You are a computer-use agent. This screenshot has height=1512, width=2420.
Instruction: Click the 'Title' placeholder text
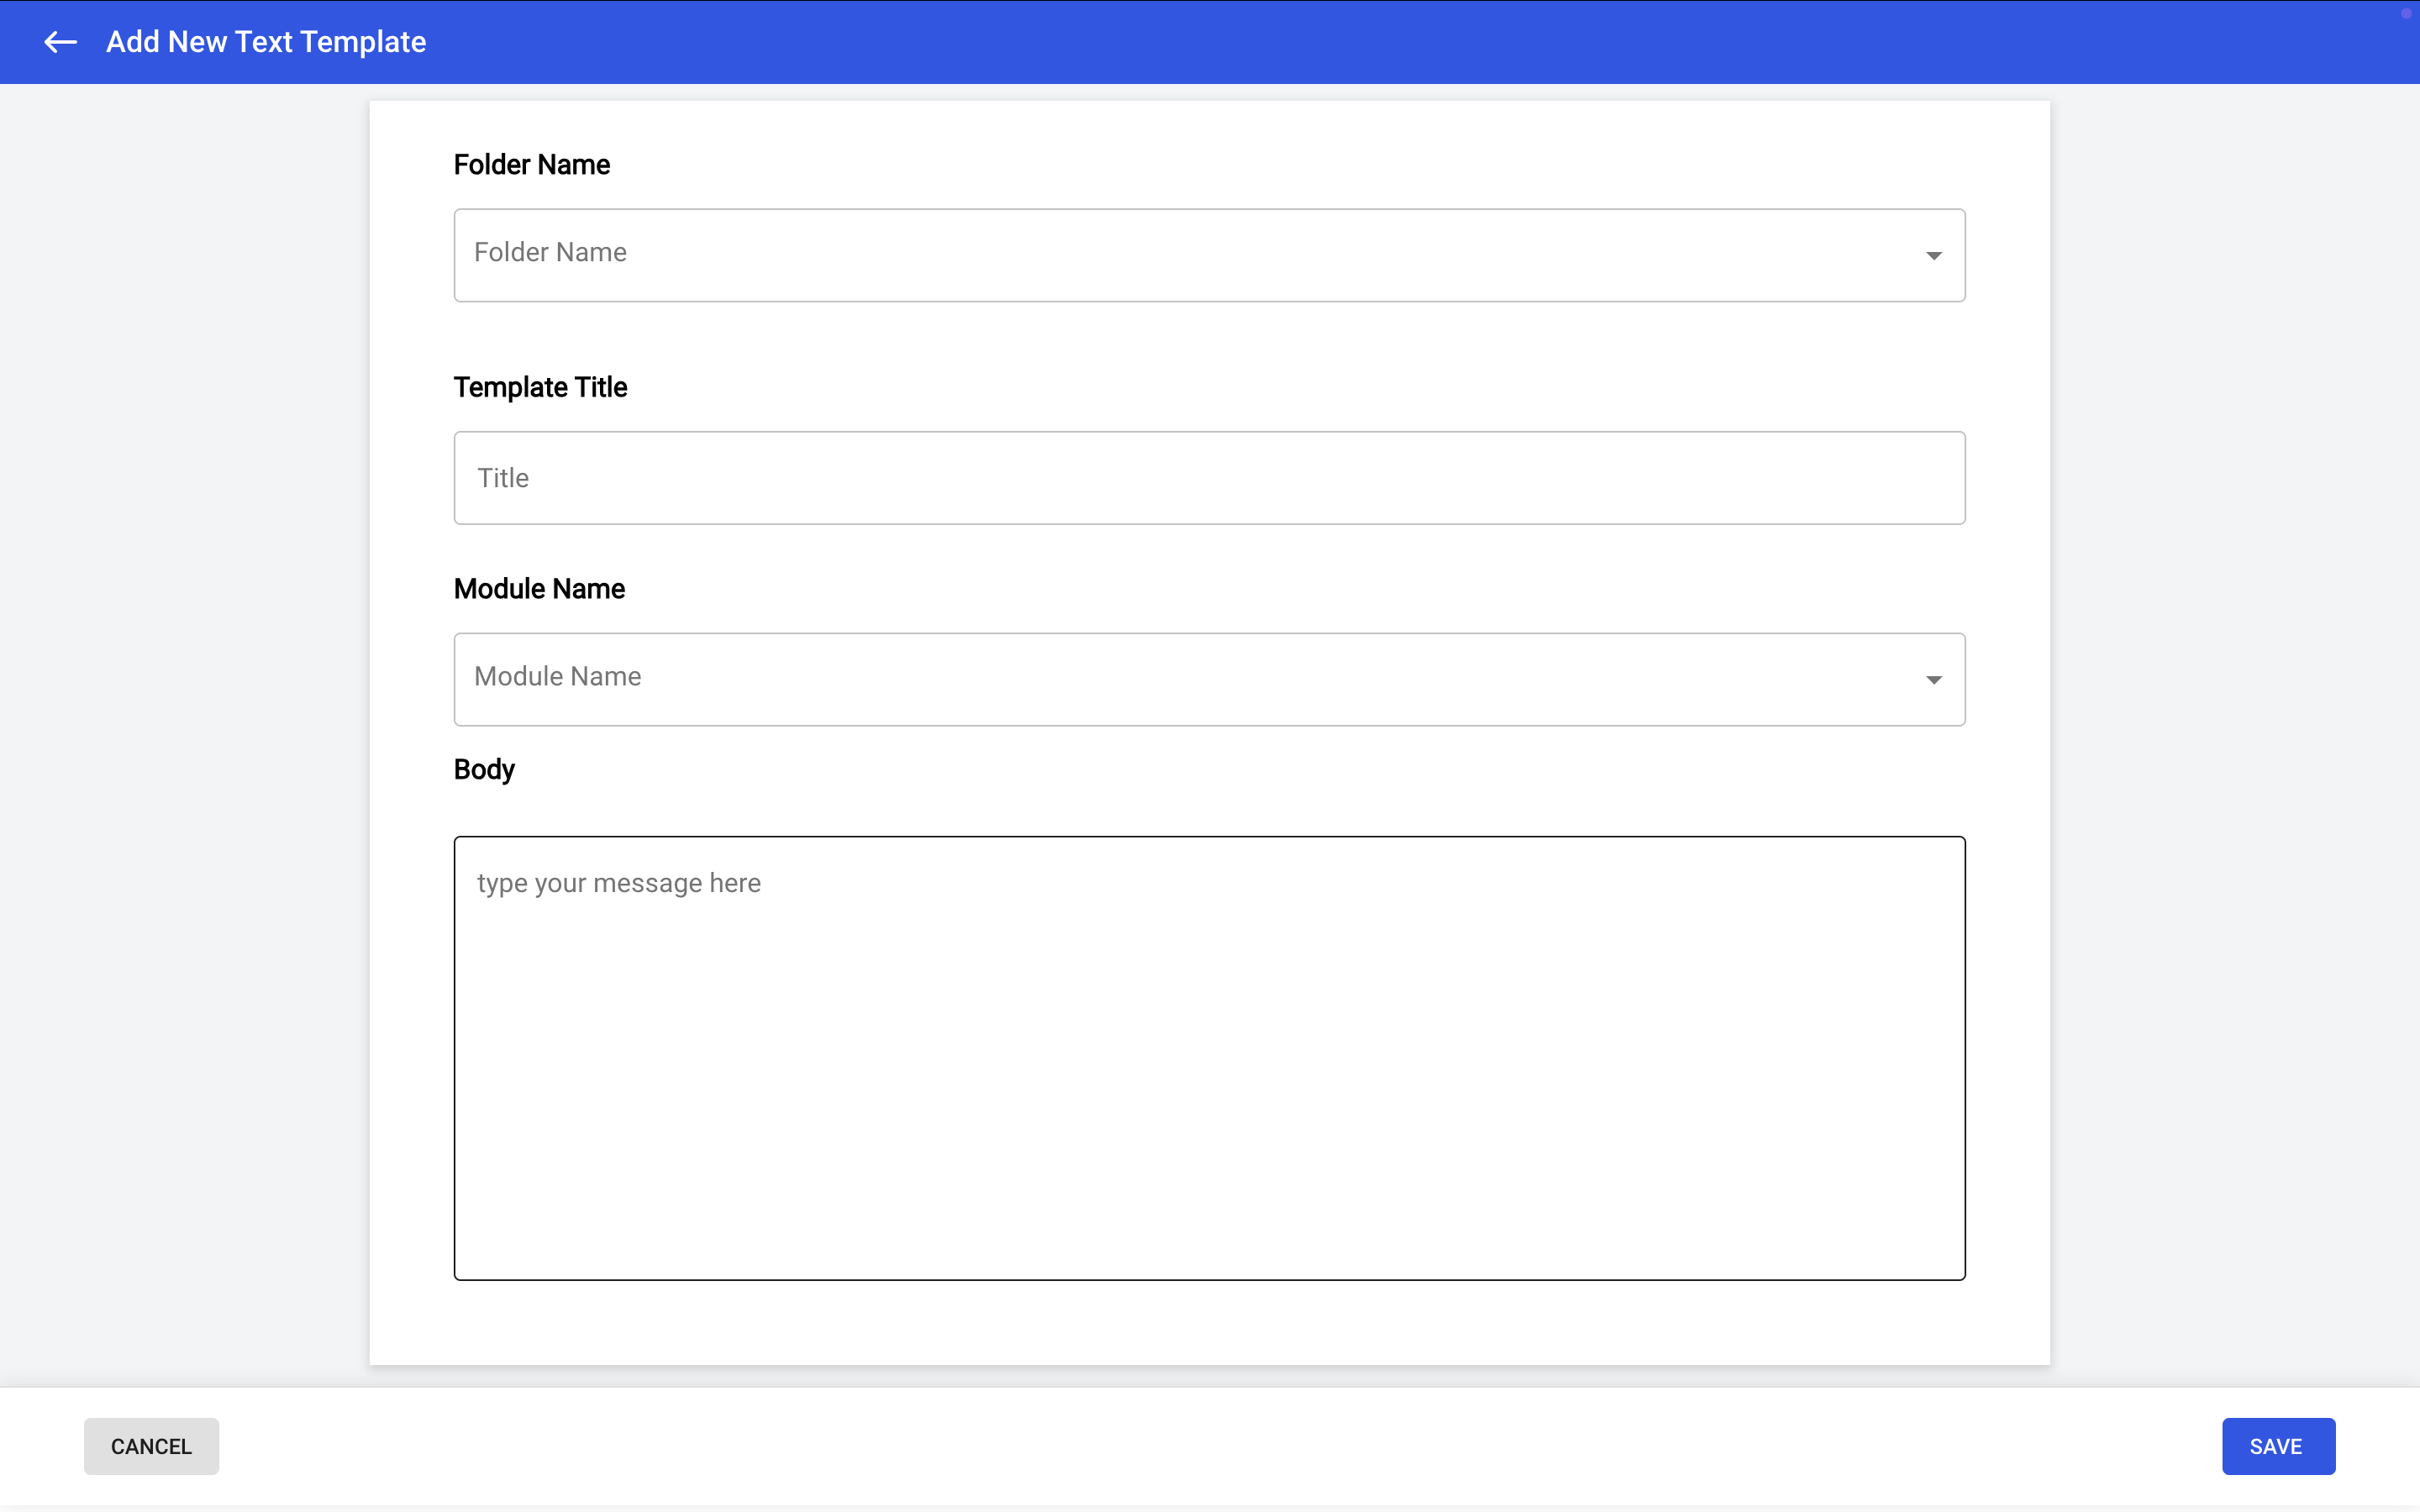503,478
